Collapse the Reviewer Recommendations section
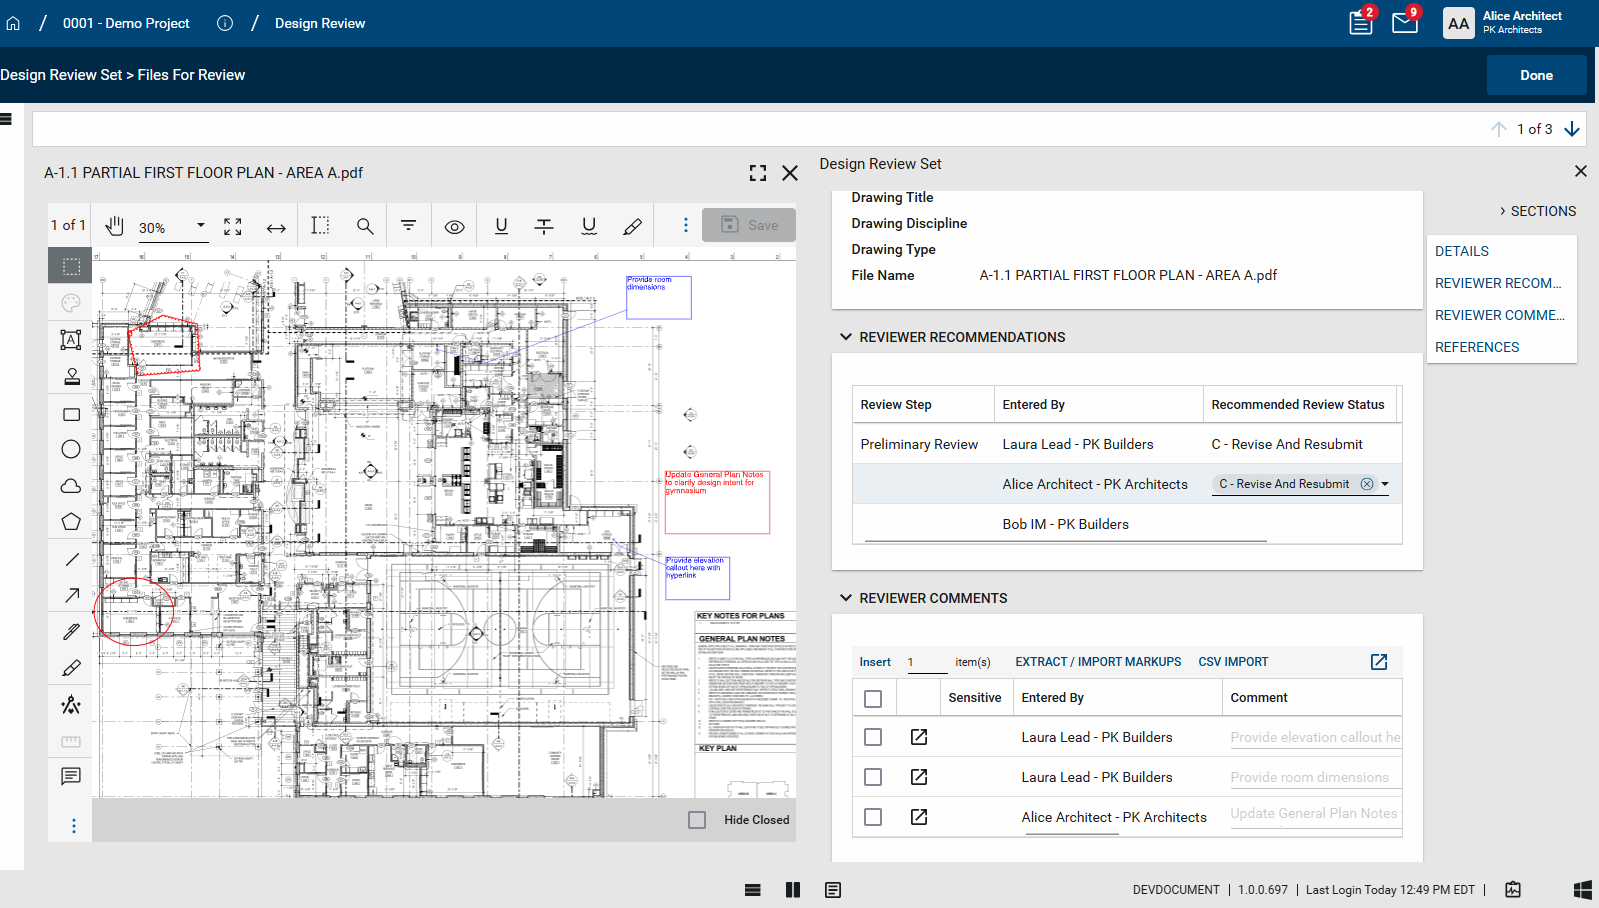Viewport: 1599px width, 908px height. [846, 337]
